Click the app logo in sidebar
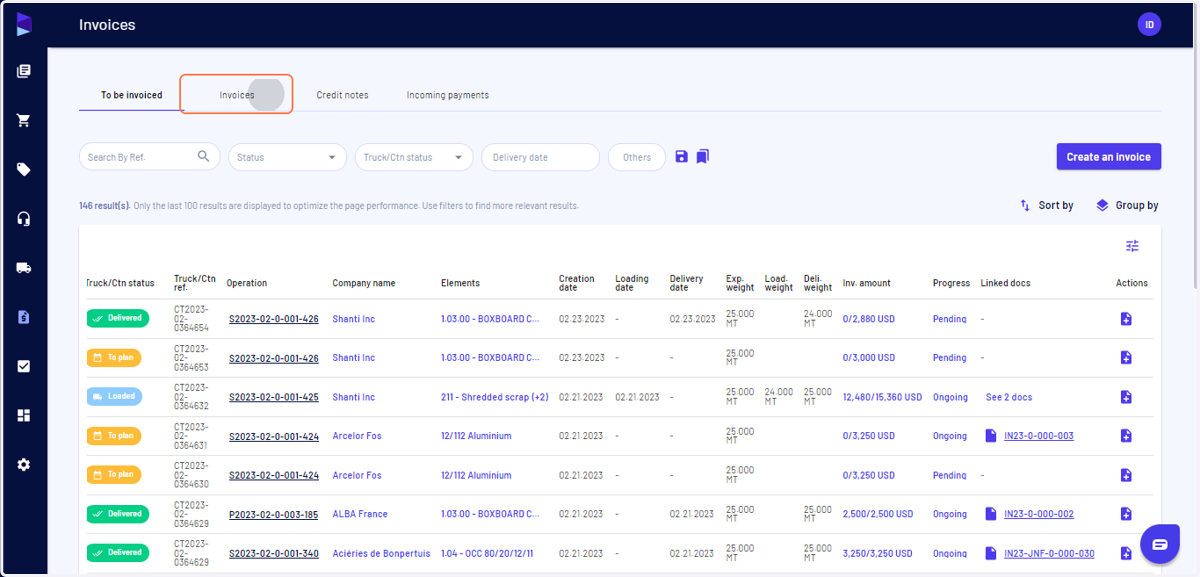Viewport: 1200px width, 577px height. 24,25
